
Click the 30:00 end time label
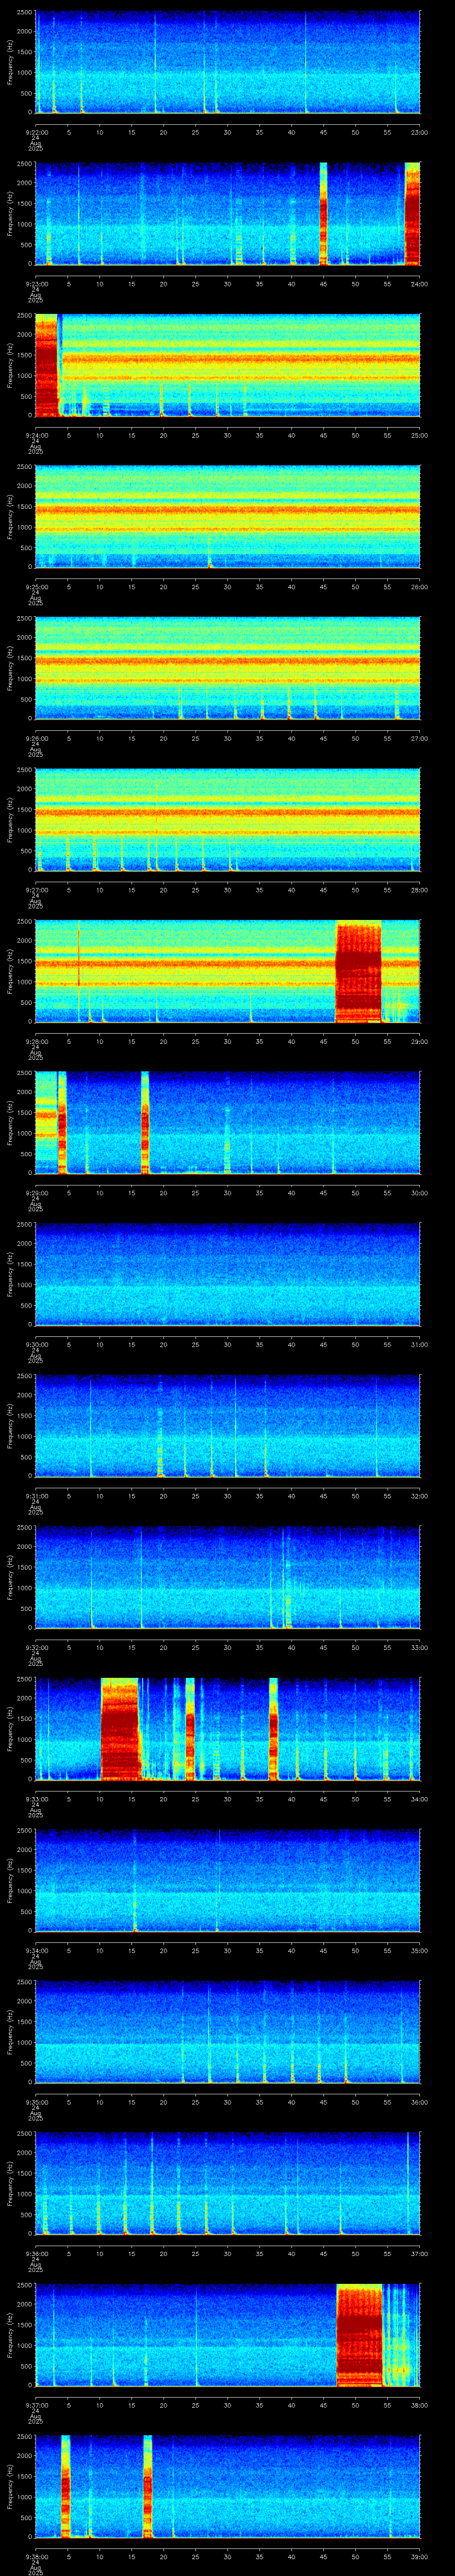point(419,1193)
